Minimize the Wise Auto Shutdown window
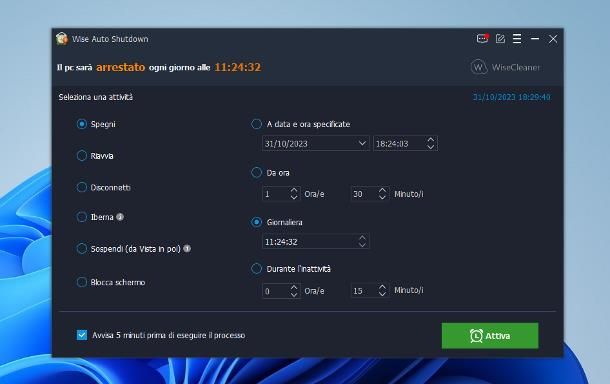This screenshot has width=610, height=384. tap(535, 39)
